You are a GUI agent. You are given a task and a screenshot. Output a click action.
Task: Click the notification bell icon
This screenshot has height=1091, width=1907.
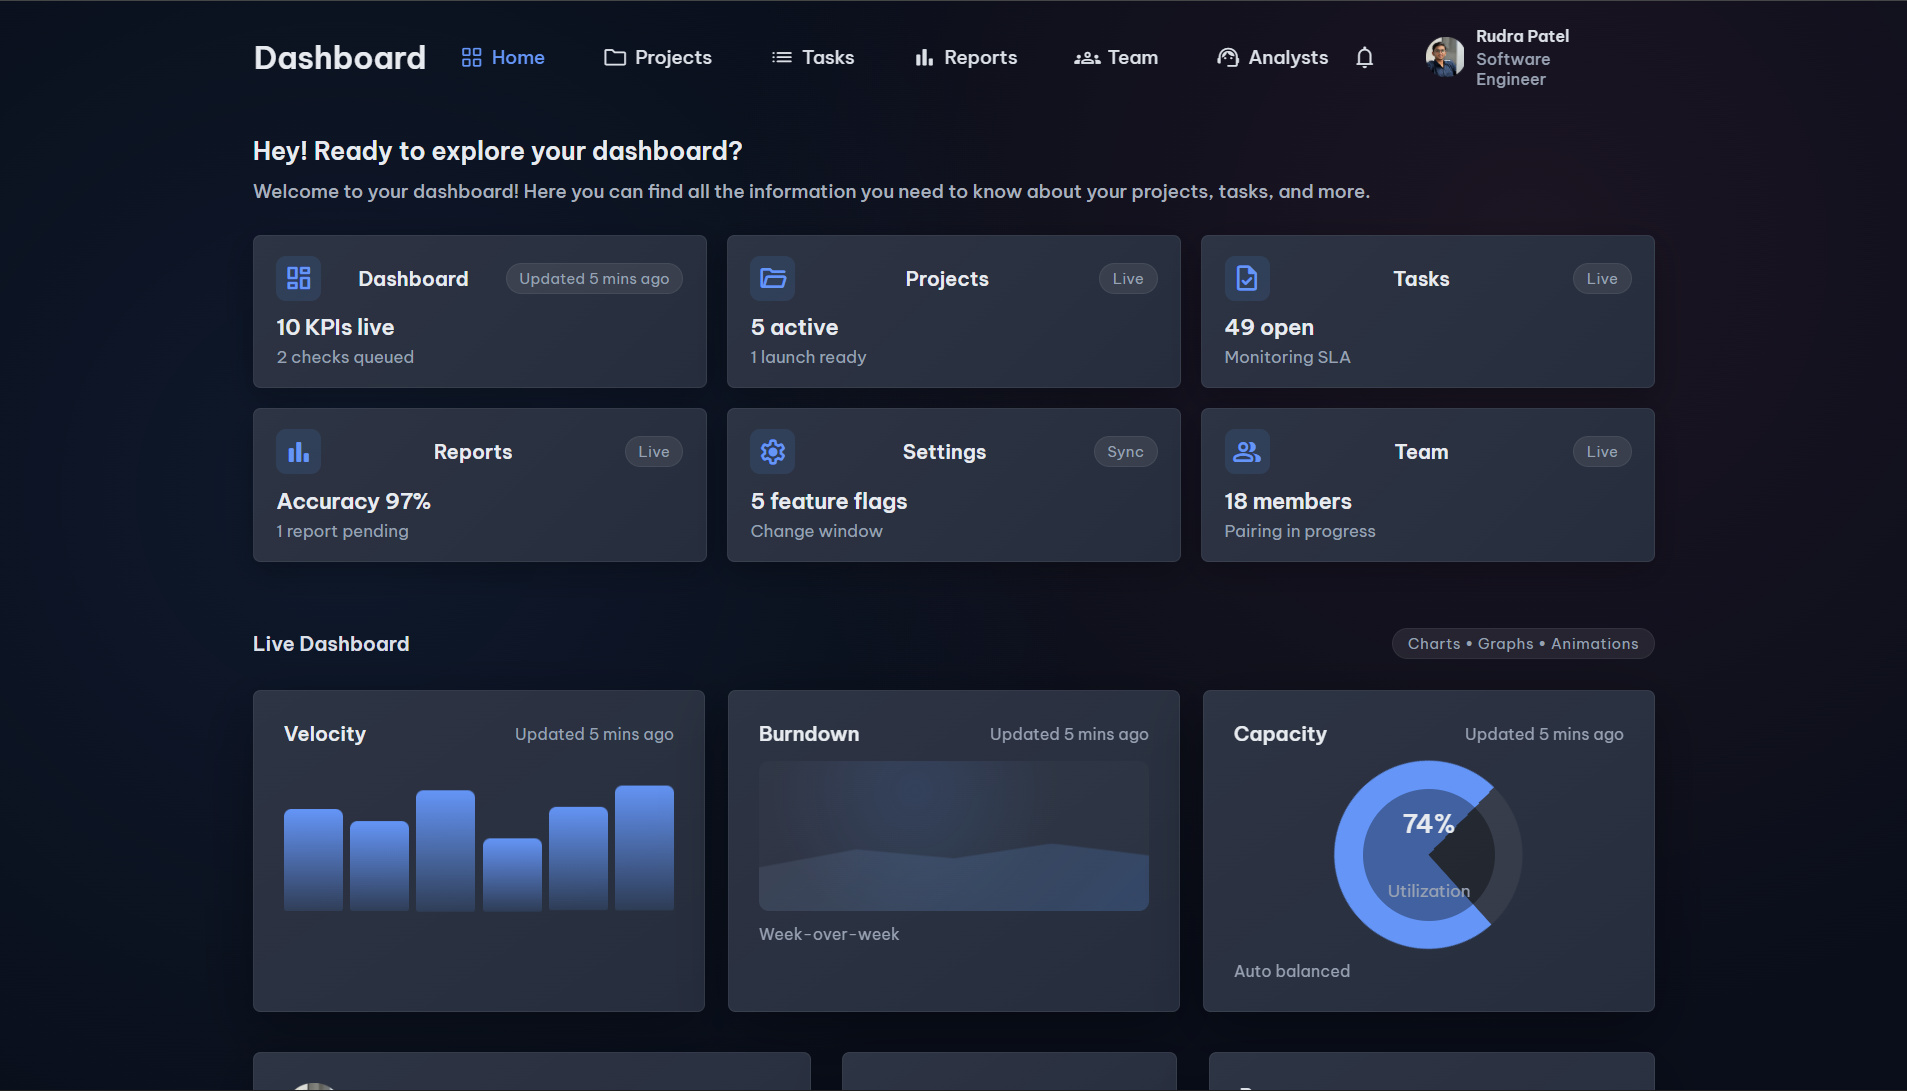[x=1364, y=58]
